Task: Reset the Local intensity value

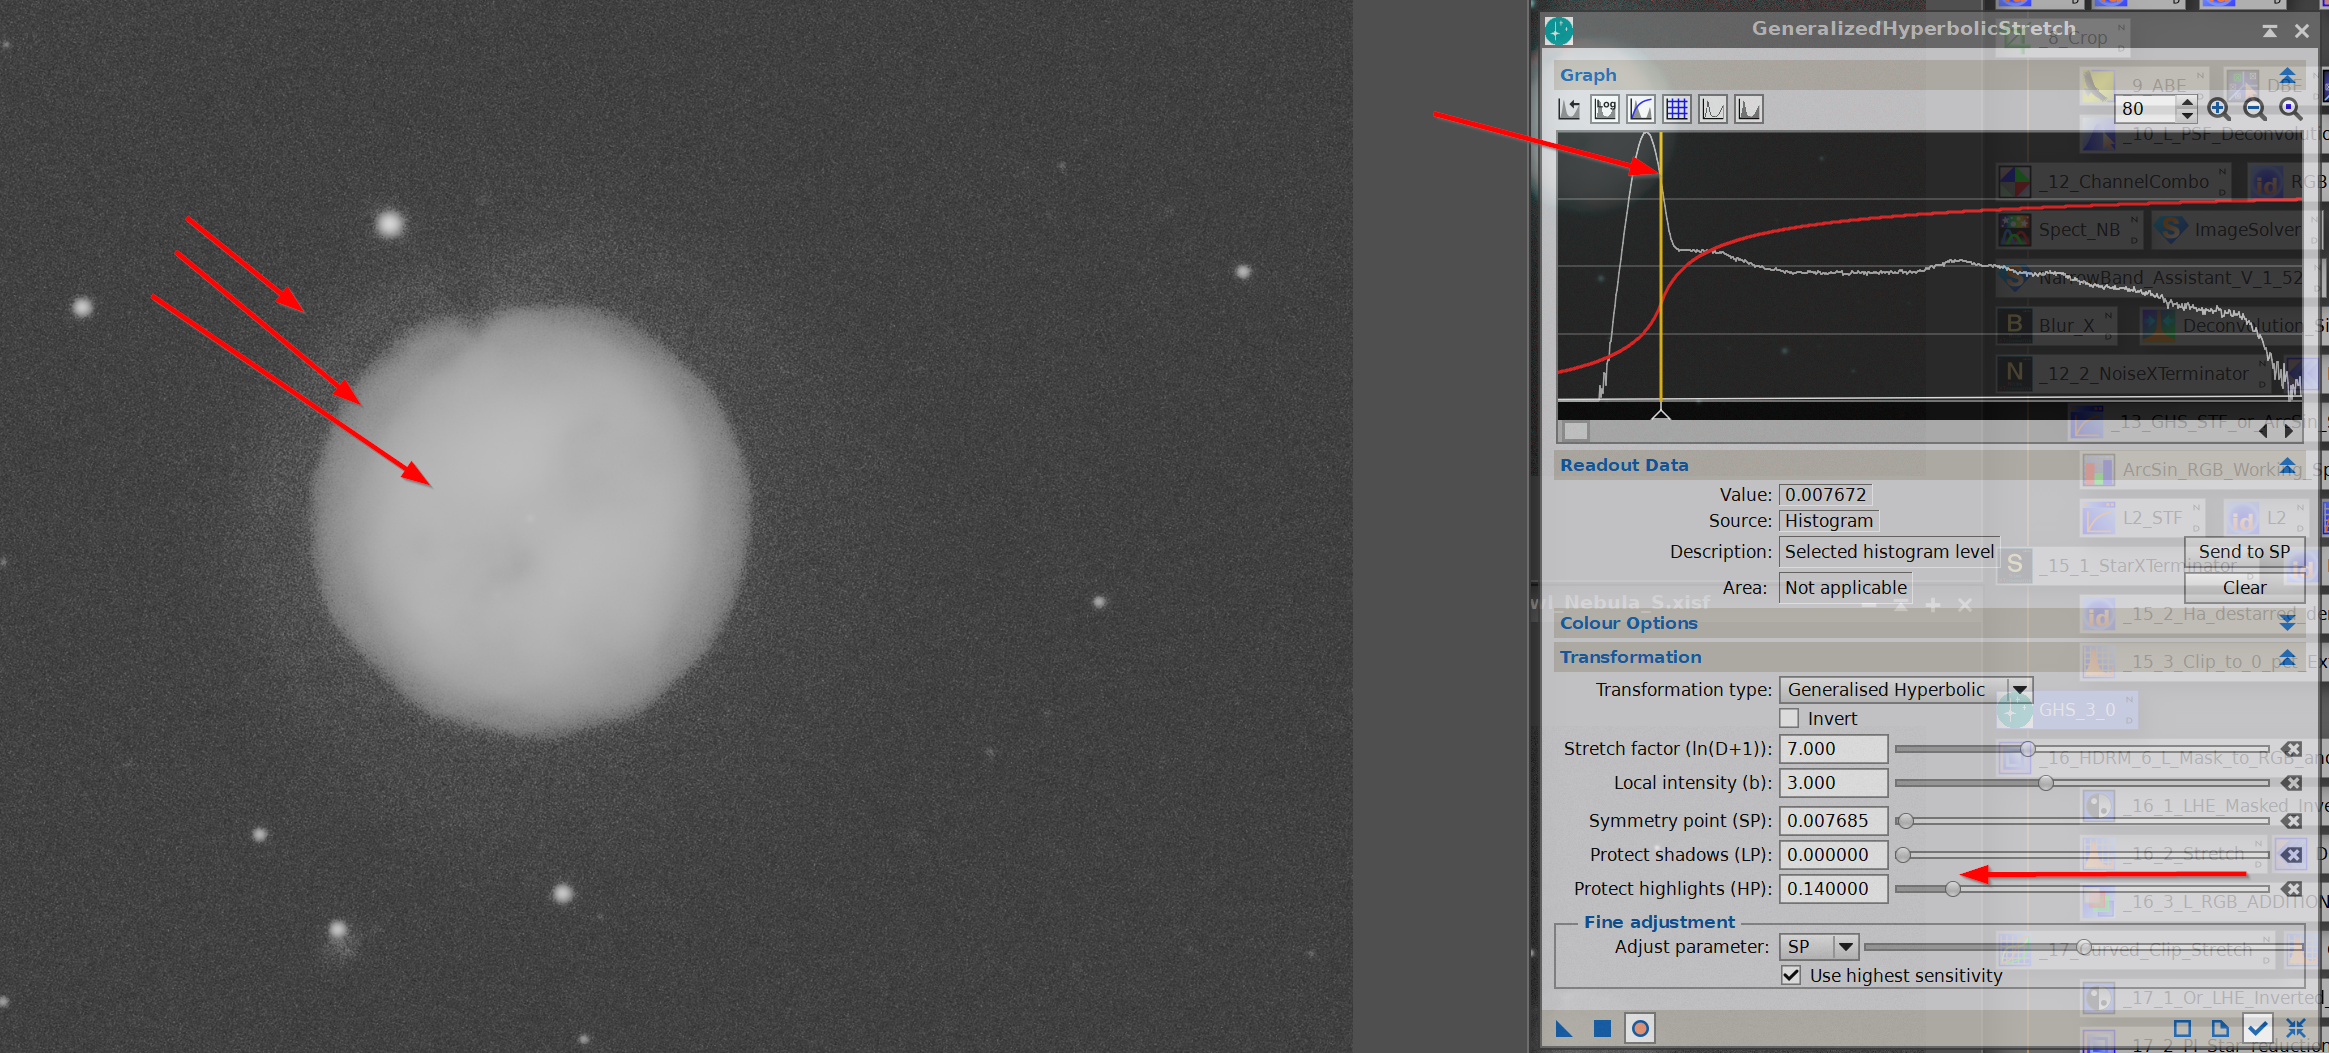Action: [2291, 783]
